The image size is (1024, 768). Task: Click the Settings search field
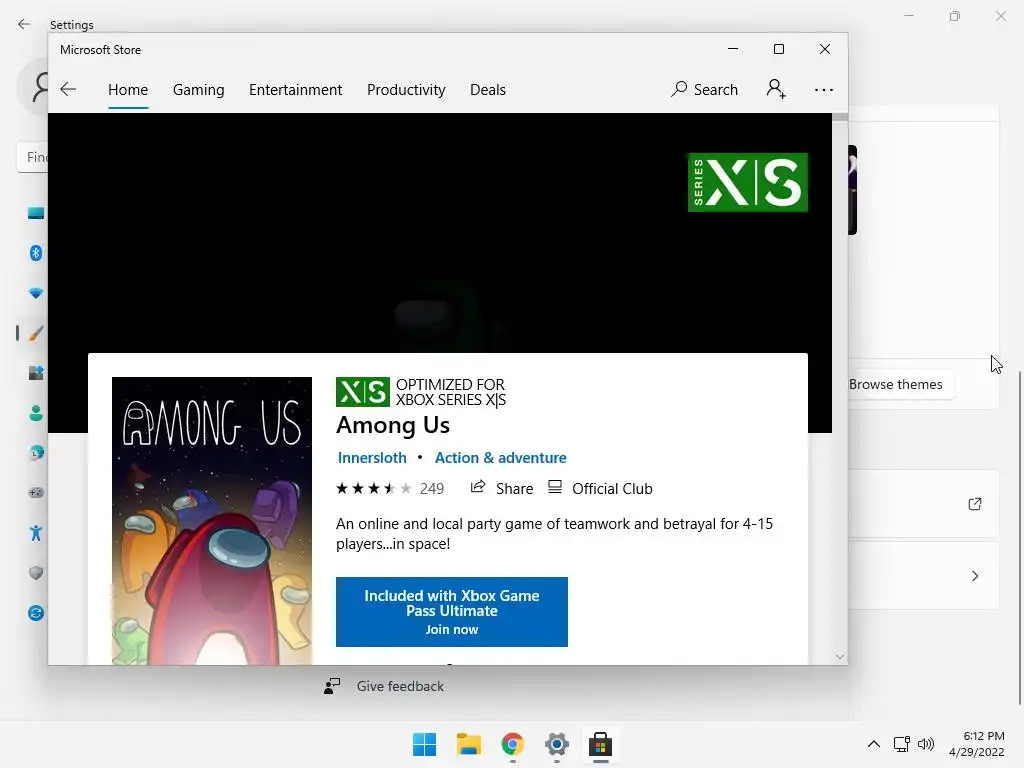pos(33,157)
